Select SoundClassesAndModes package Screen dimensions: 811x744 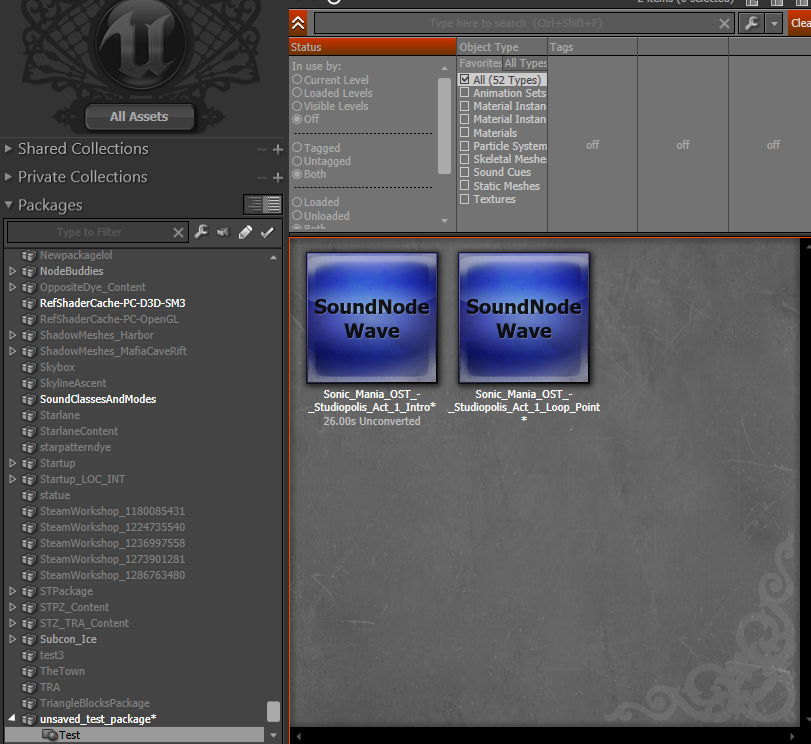pos(98,399)
